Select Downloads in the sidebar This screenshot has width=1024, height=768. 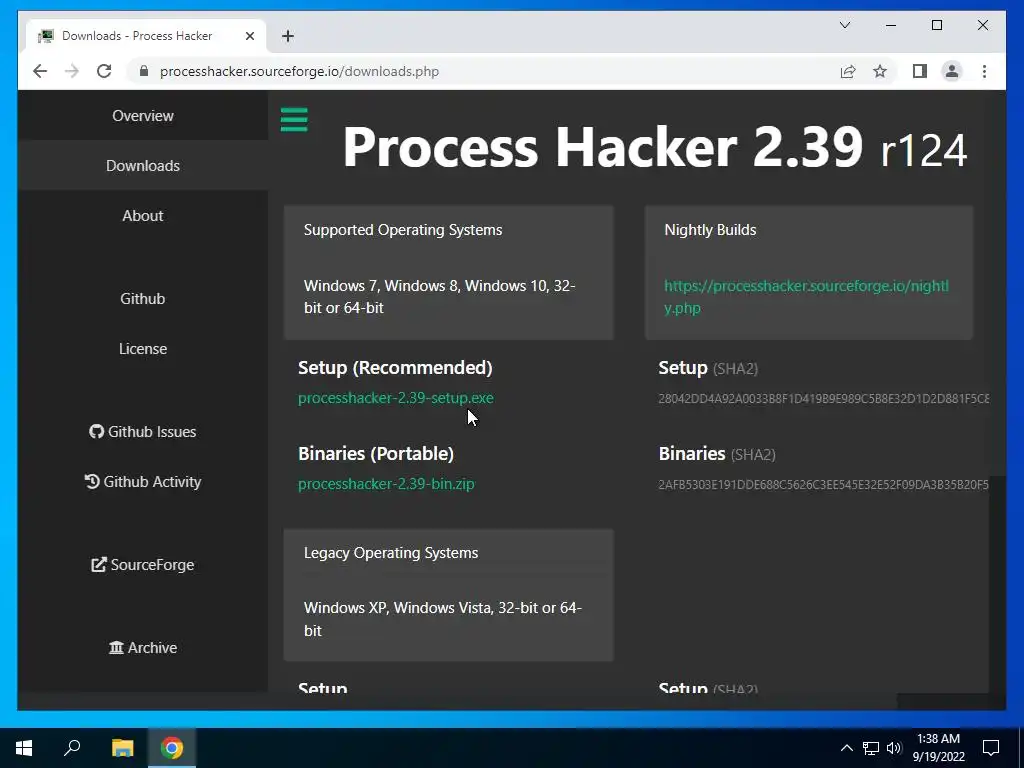[x=142, y=166]
